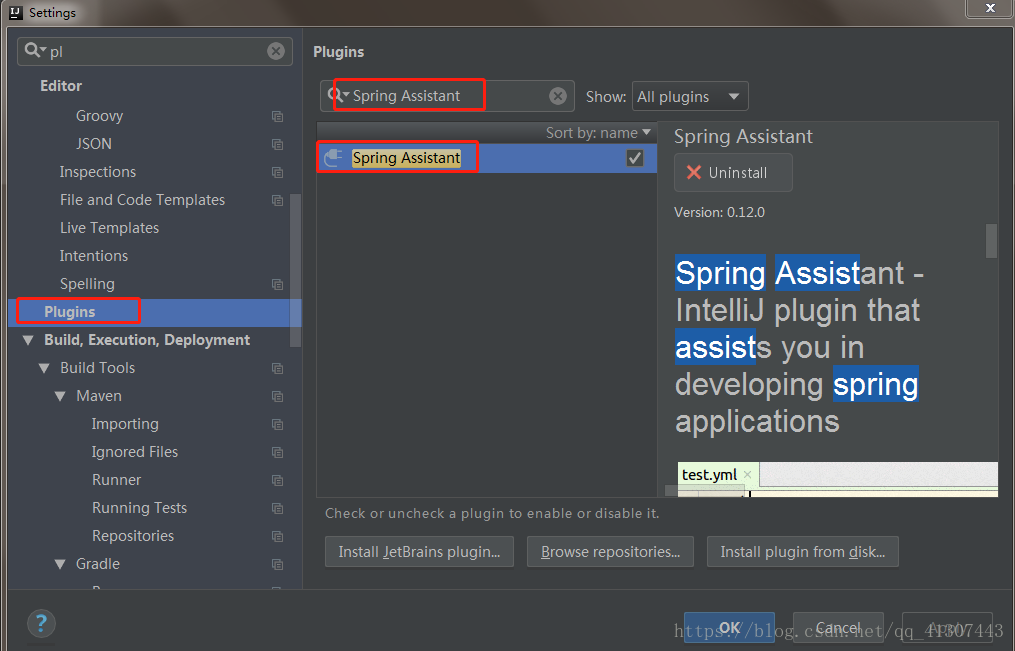The width and height of the screenshot is (1015, 651).
Task: Click the project-level icon beside Build Tools
Action: pyautogui.click(x=277, y=368)
